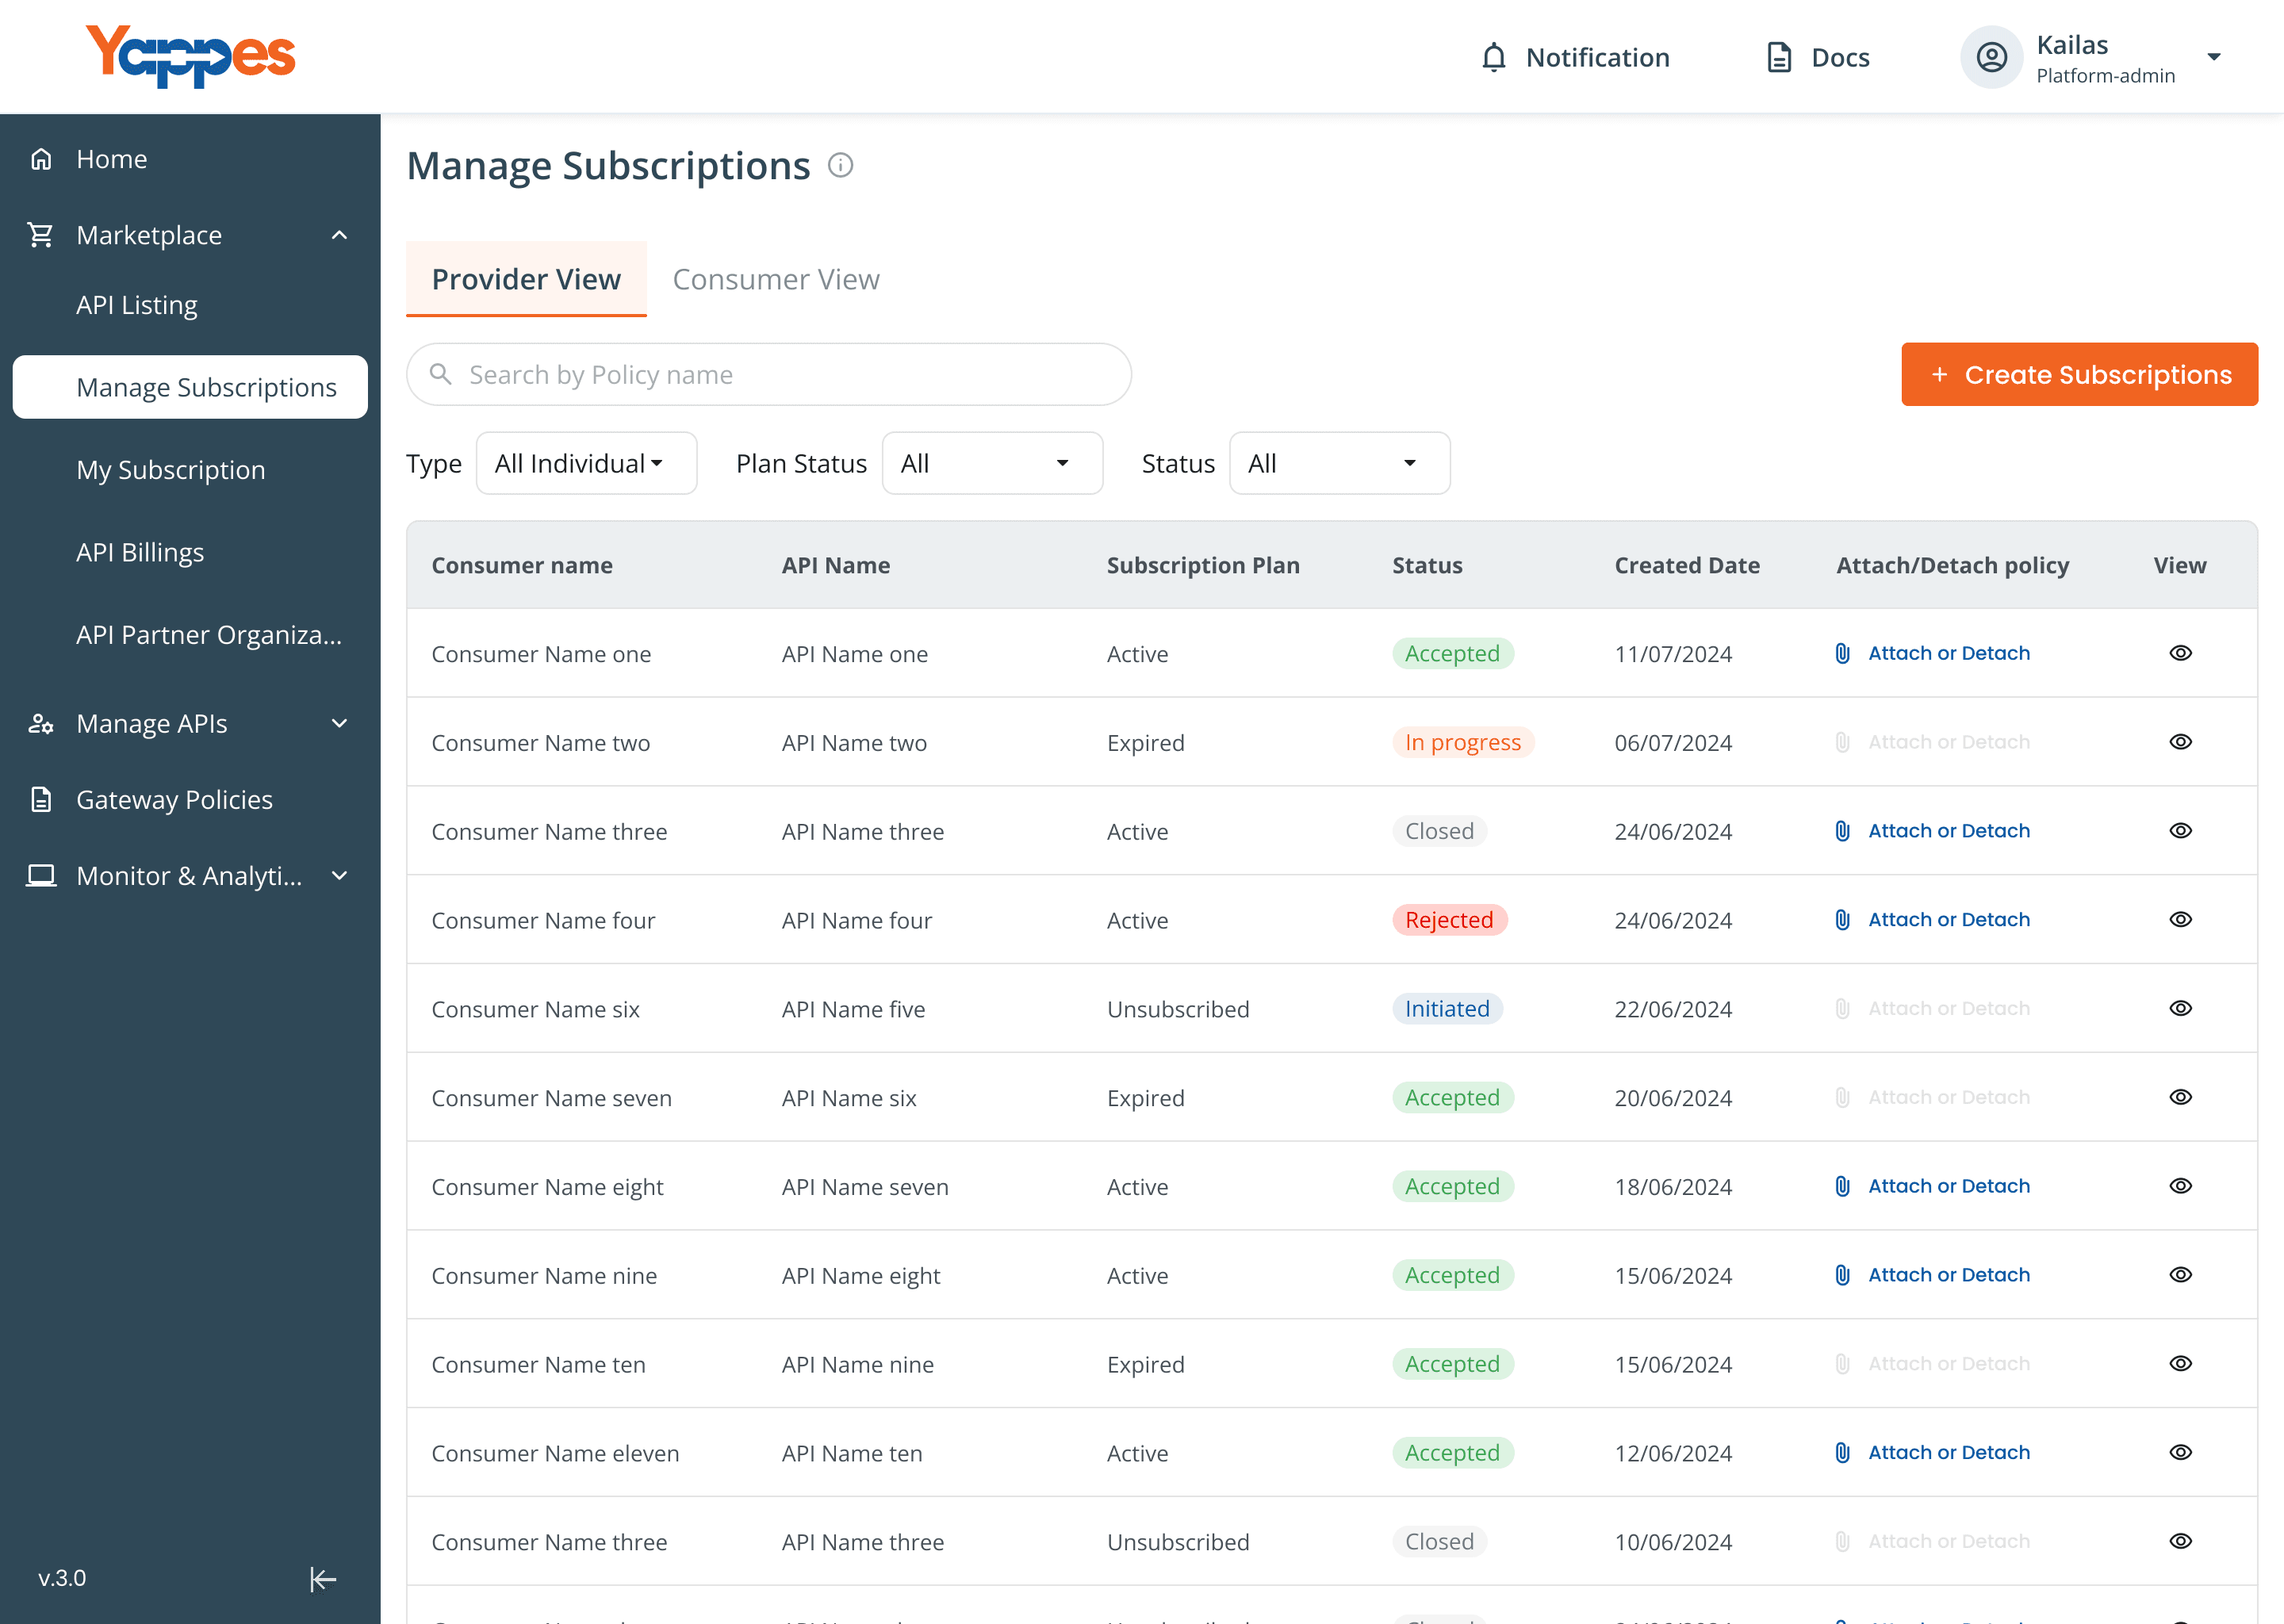2284x1624 pixels.
Task: Click the Notification bell icon
Action: point(1493,57)
